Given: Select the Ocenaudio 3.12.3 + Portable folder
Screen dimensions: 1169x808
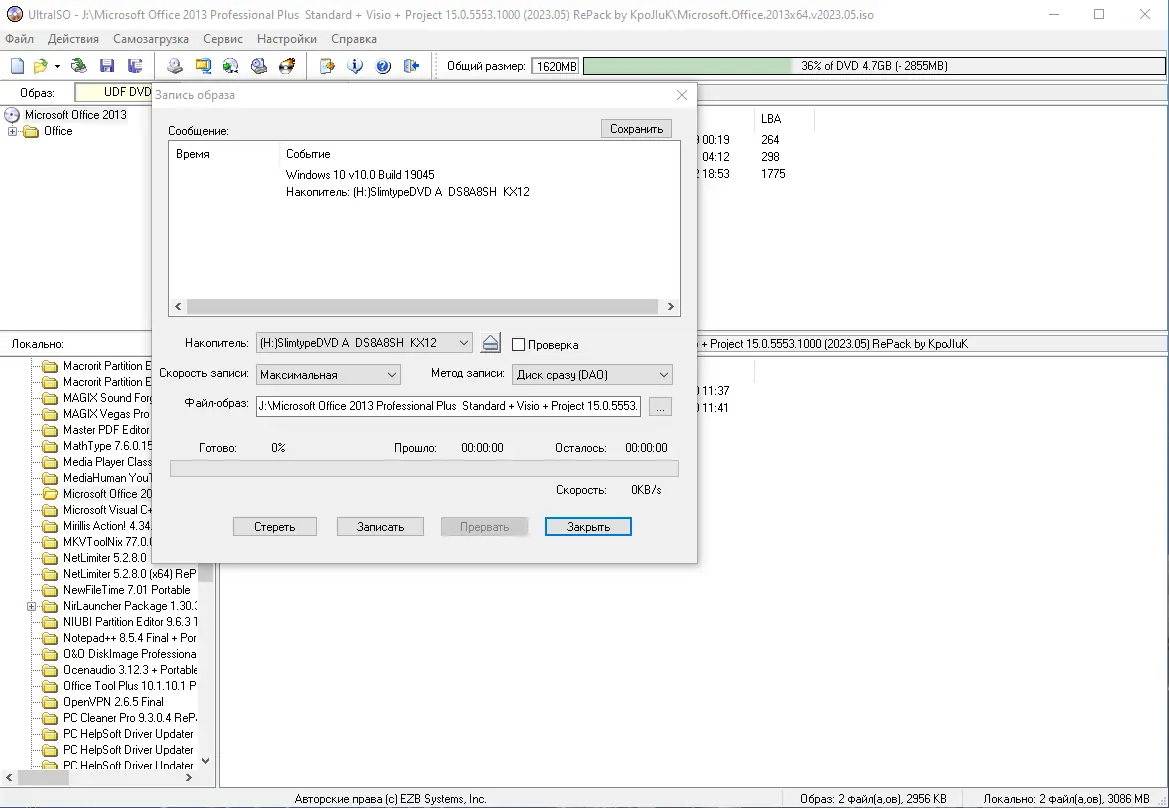Looking at the screenshot, I should point(130,670).
